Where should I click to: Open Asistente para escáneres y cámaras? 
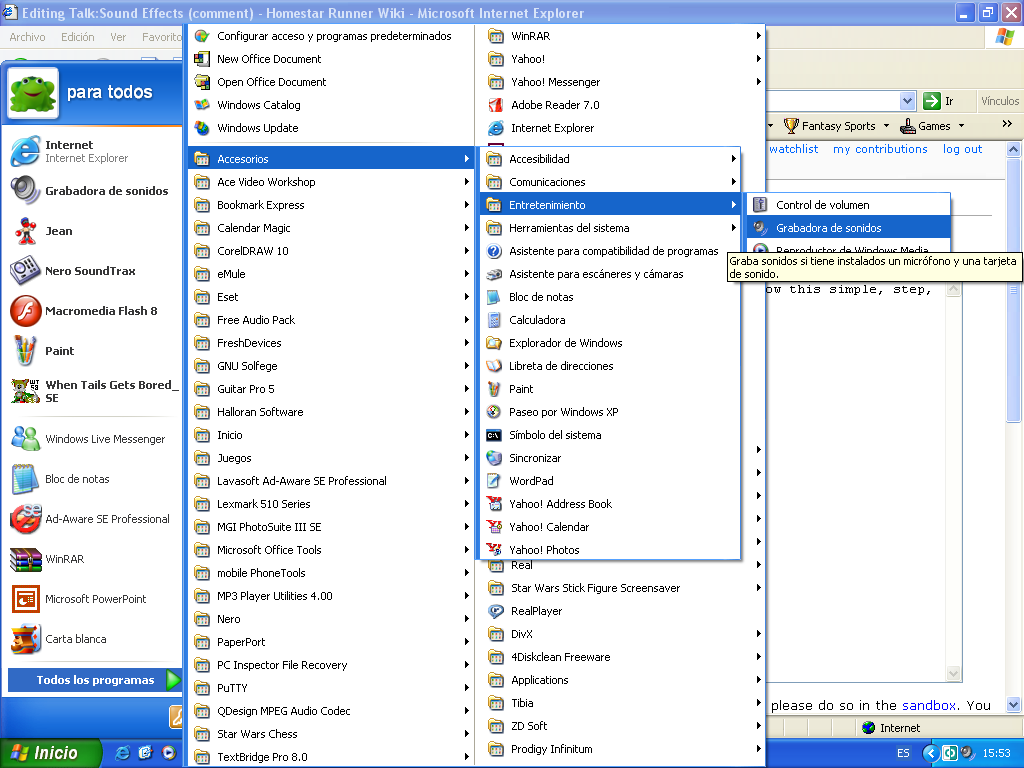610,274
